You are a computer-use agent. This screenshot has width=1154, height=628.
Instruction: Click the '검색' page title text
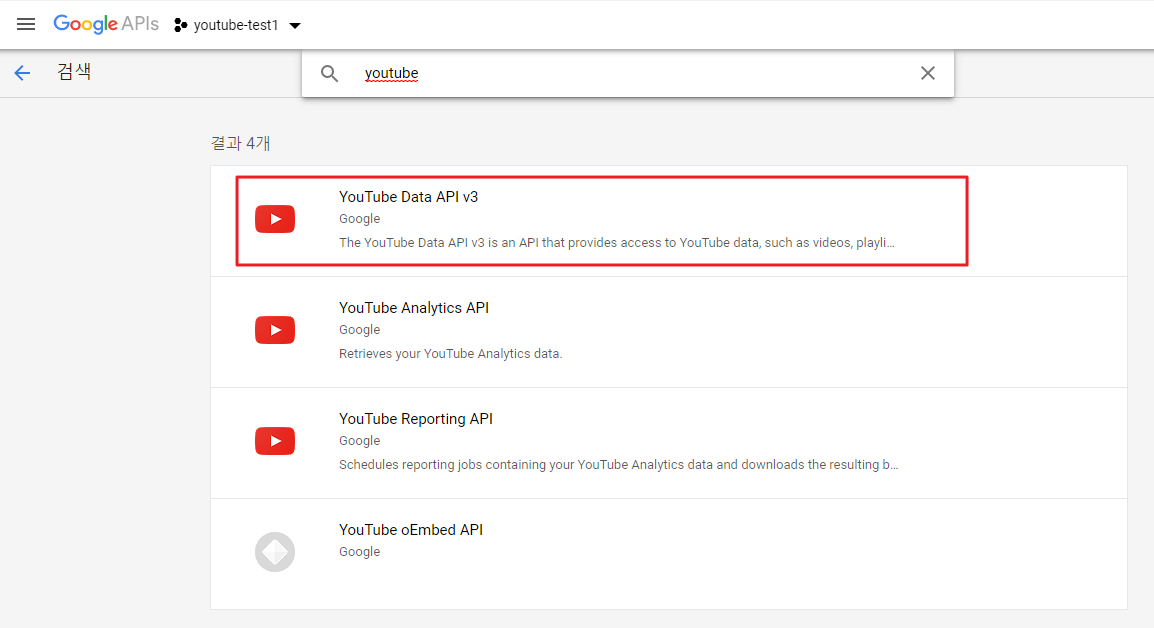74,71
